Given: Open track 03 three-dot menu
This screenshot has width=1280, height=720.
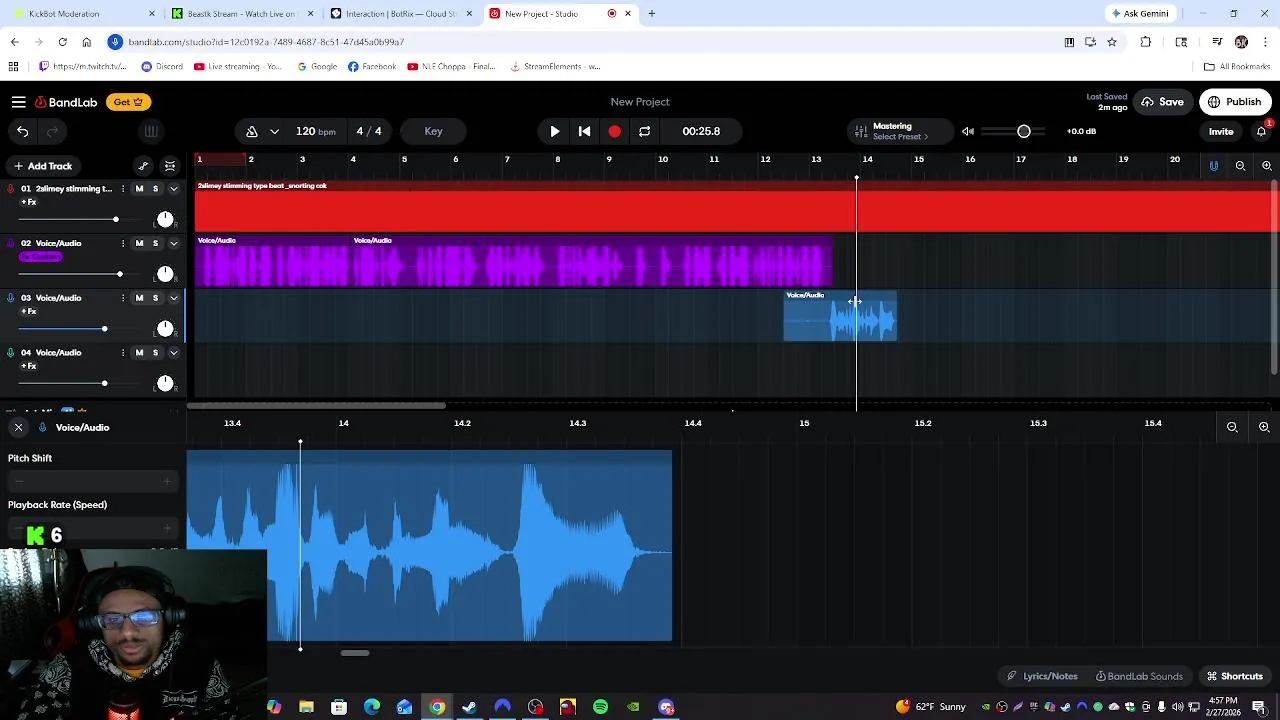Looking at the screenshot, I should 123,298.
